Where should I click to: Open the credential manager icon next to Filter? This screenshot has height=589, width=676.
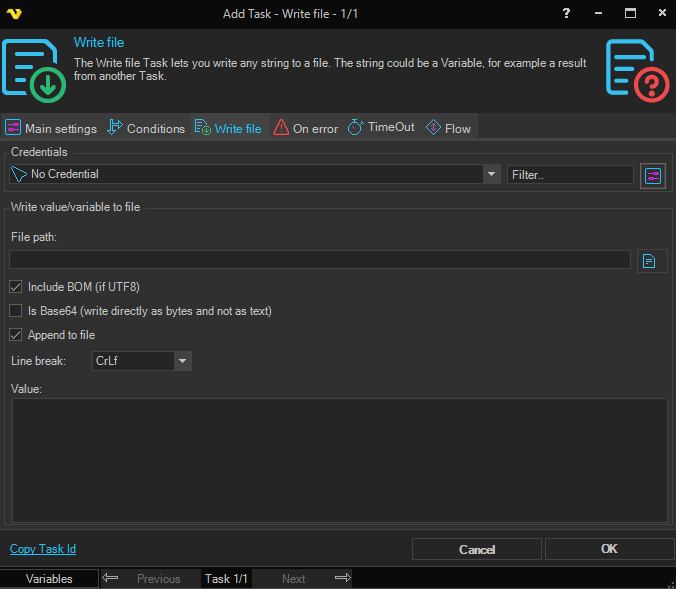pos(652,175)
